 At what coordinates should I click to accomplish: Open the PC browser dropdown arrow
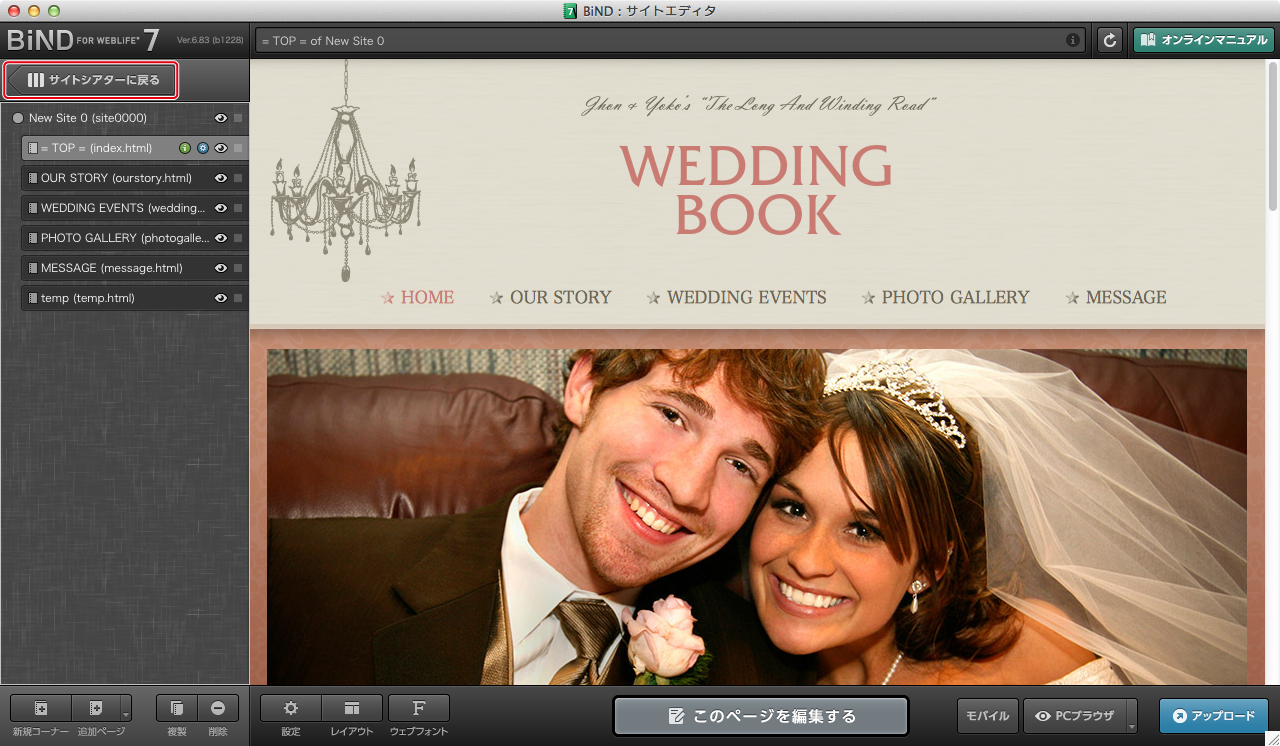click(x=1132, y=718)
